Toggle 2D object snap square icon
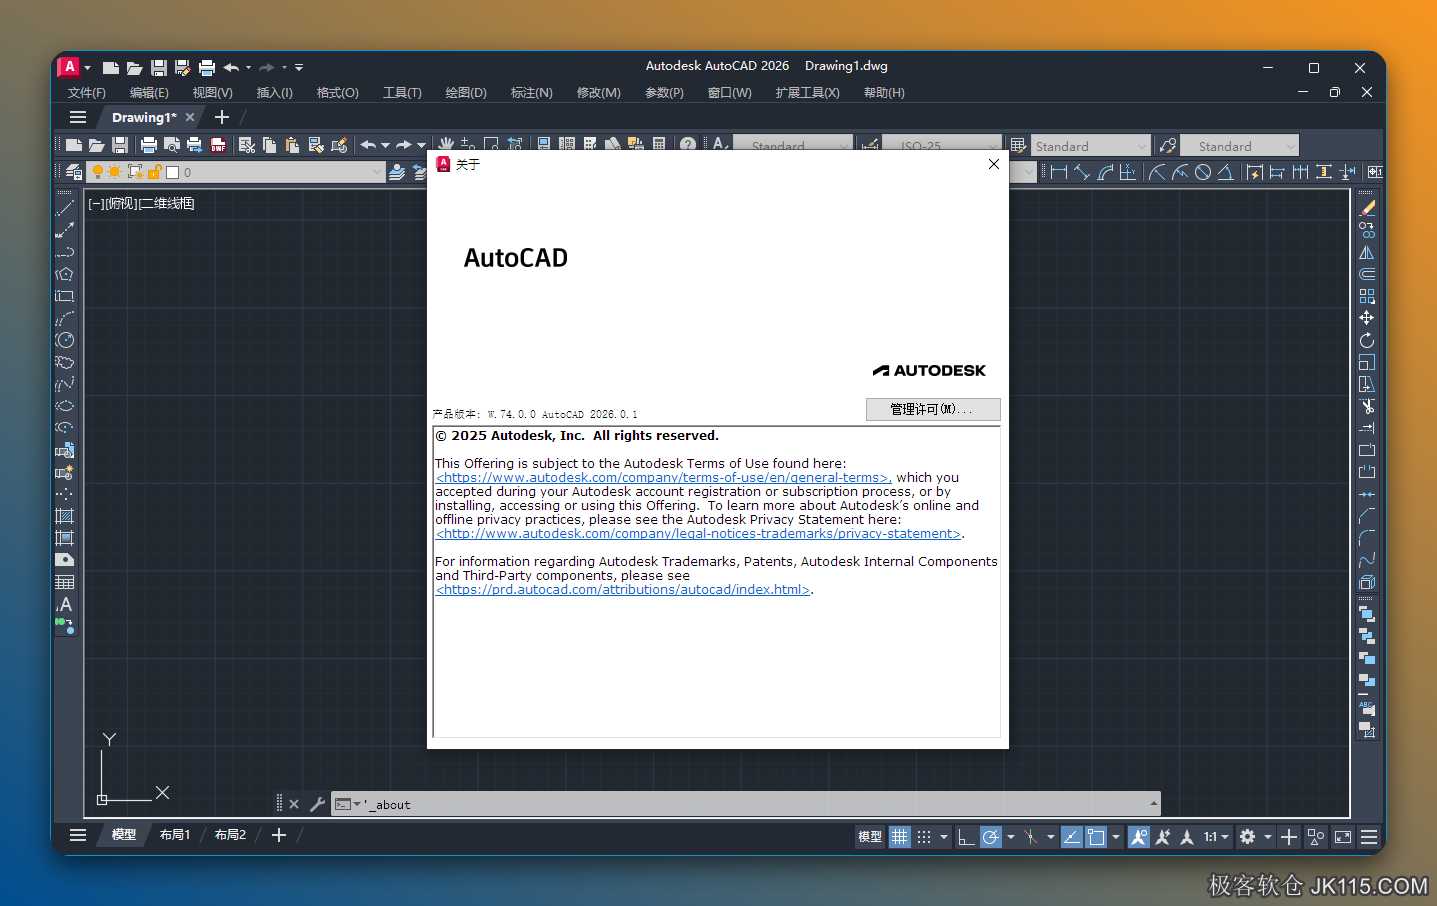This screenshot has height=906, width=1437. [1096, 837]
